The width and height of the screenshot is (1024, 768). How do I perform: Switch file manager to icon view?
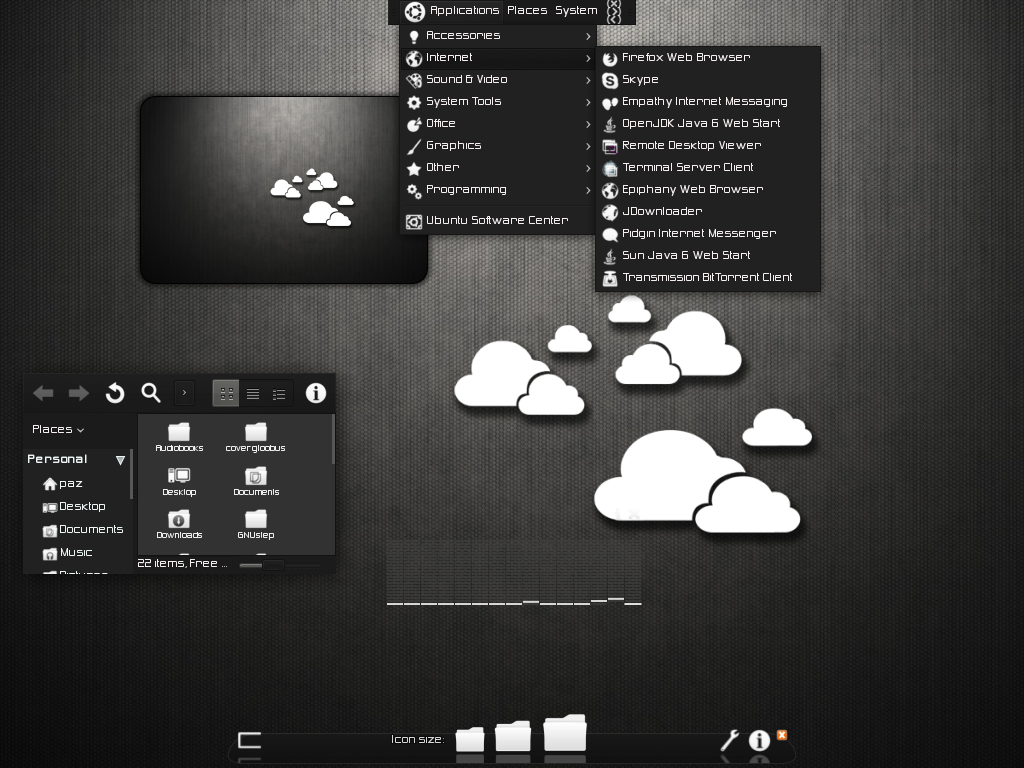(x=227, y=394)
